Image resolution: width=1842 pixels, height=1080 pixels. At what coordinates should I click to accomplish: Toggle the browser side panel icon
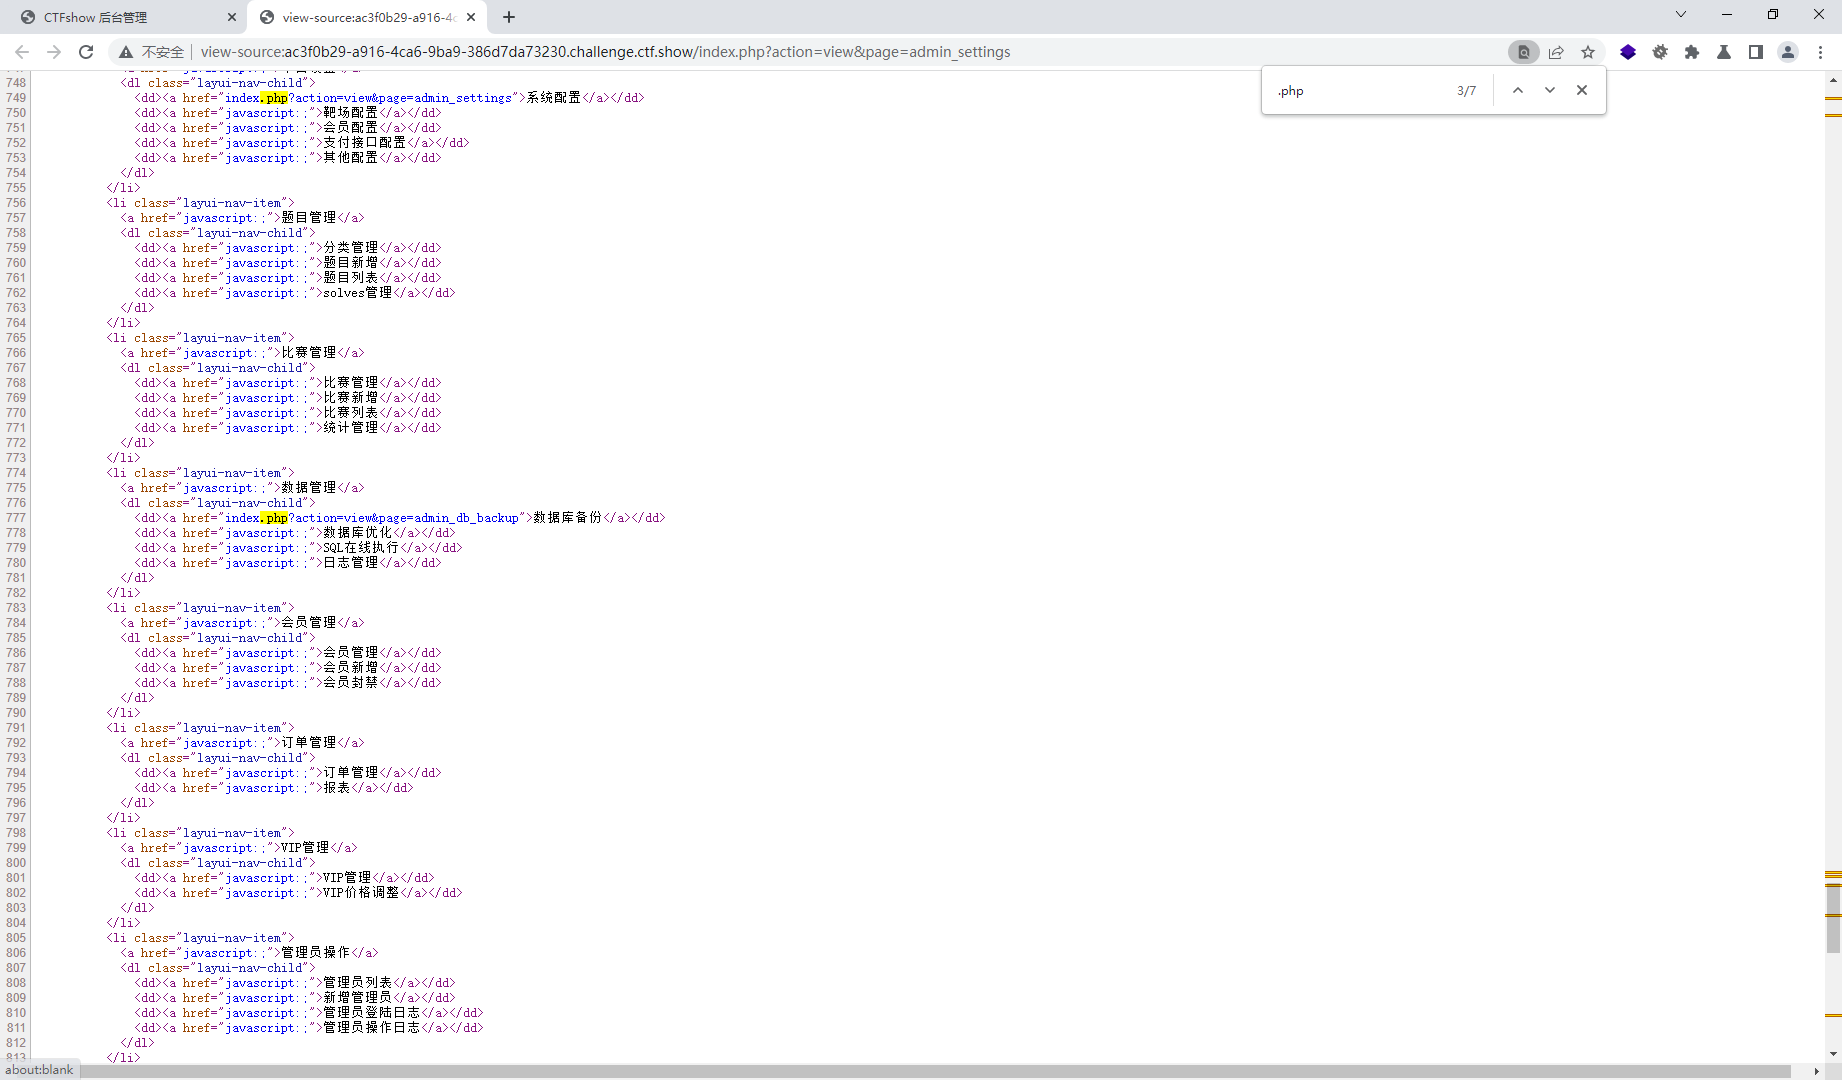[x=1757, y=52]
